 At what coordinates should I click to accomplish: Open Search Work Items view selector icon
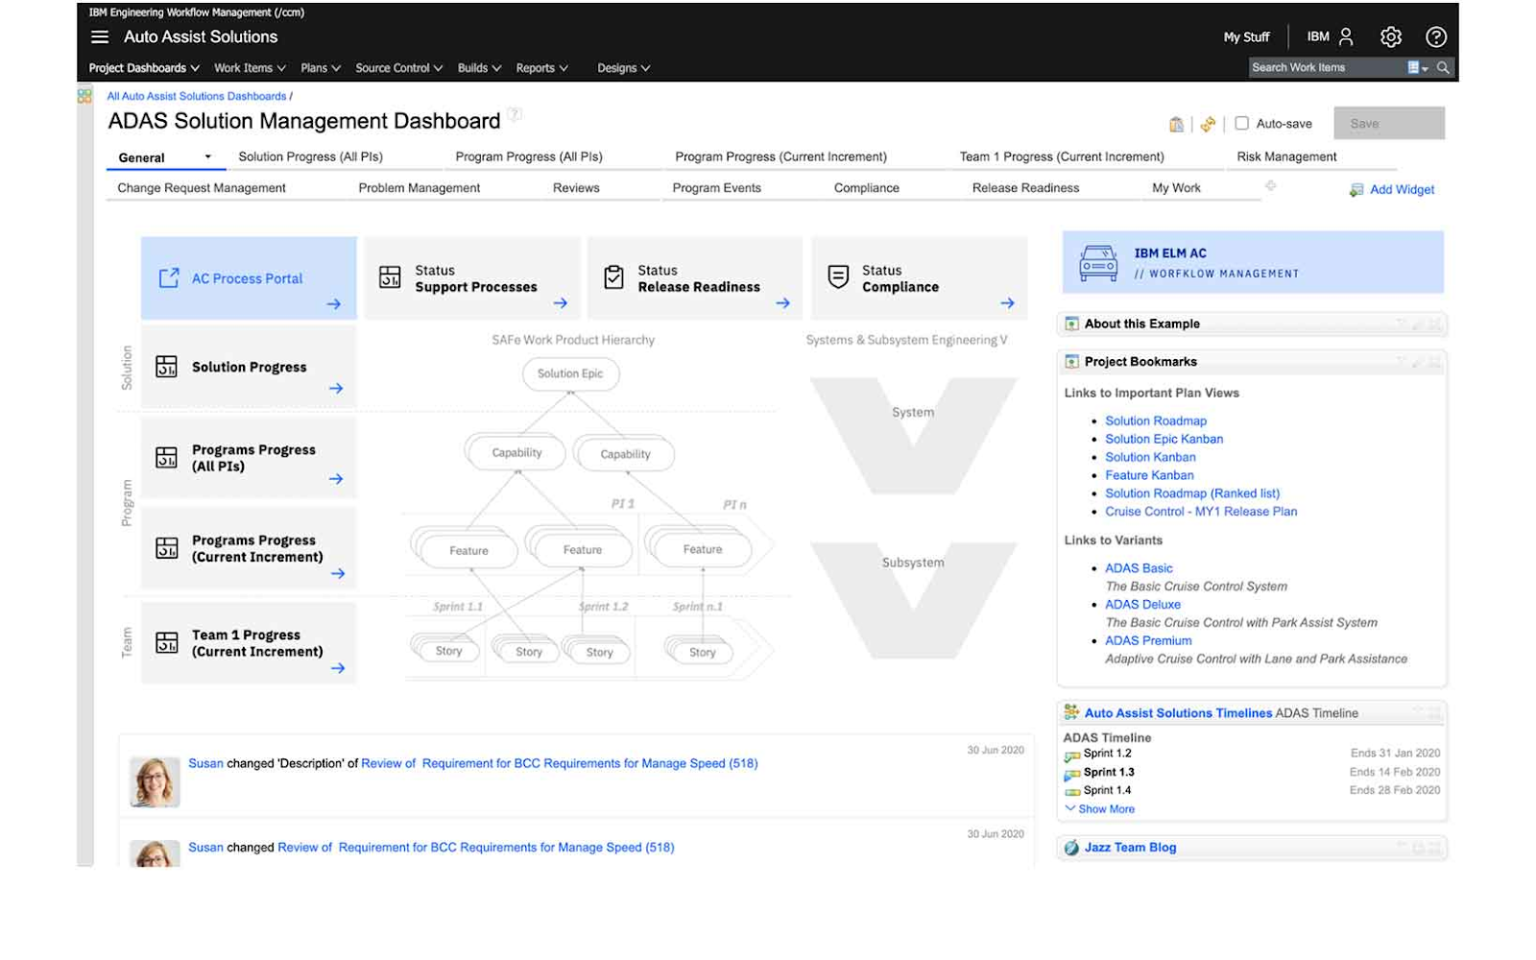click(x=1411, y=67)
